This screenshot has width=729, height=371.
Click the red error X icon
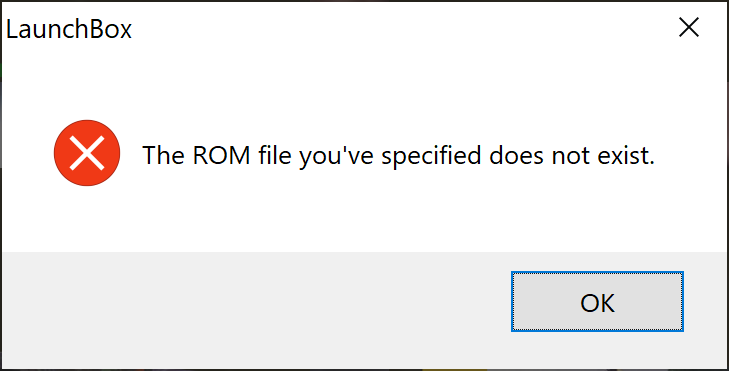click(87, 153)
